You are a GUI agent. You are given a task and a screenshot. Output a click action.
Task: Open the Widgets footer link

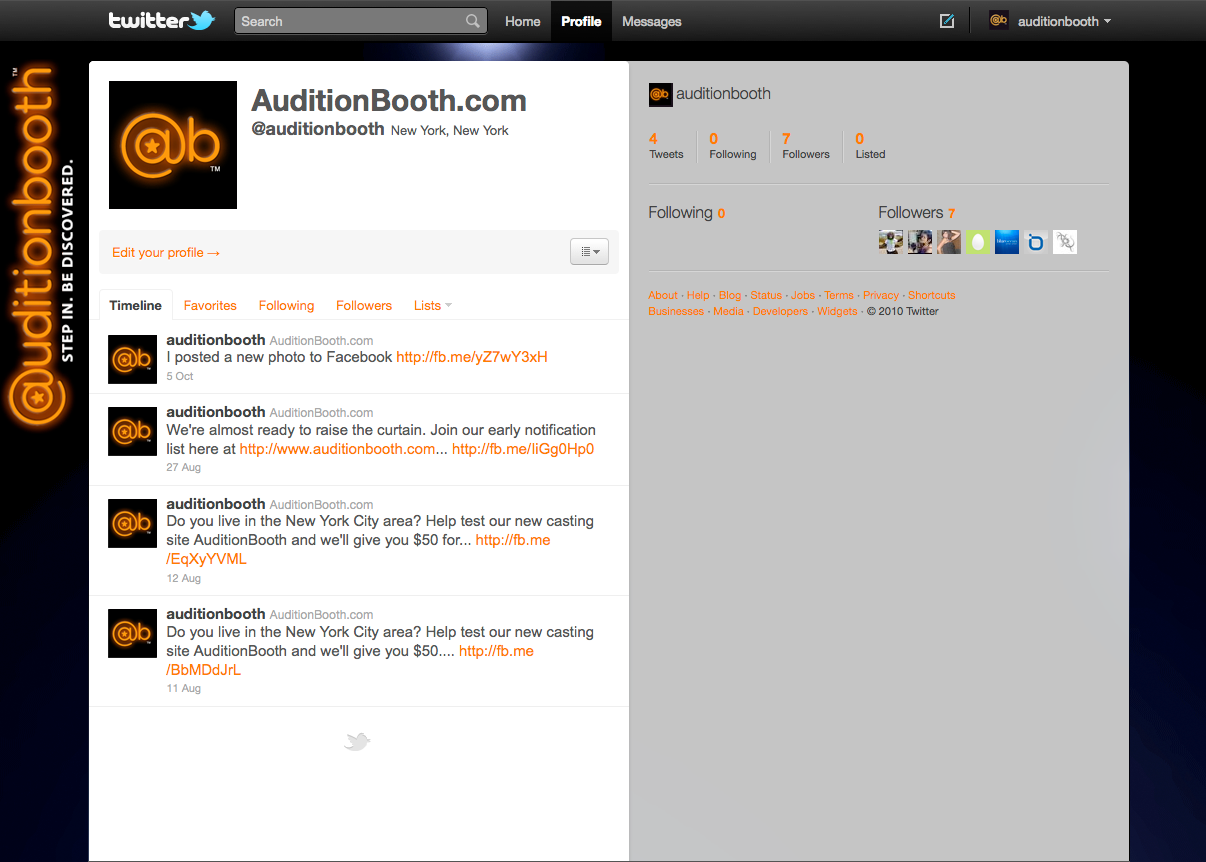[837, 311]
